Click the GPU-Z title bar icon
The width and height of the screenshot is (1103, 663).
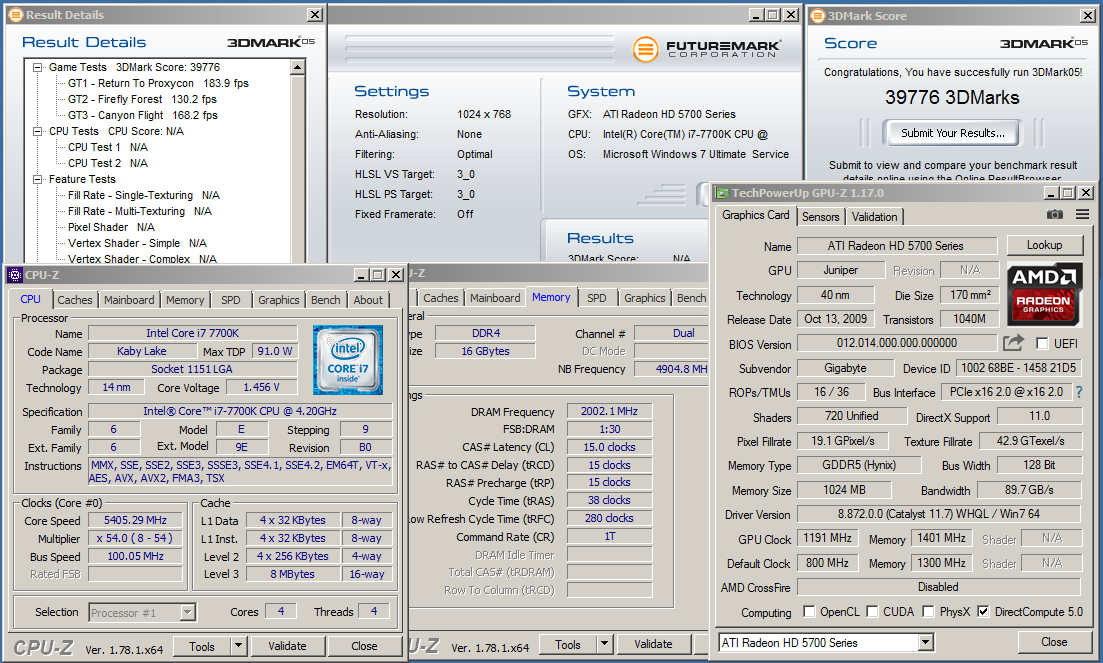(x=722, y=193)
